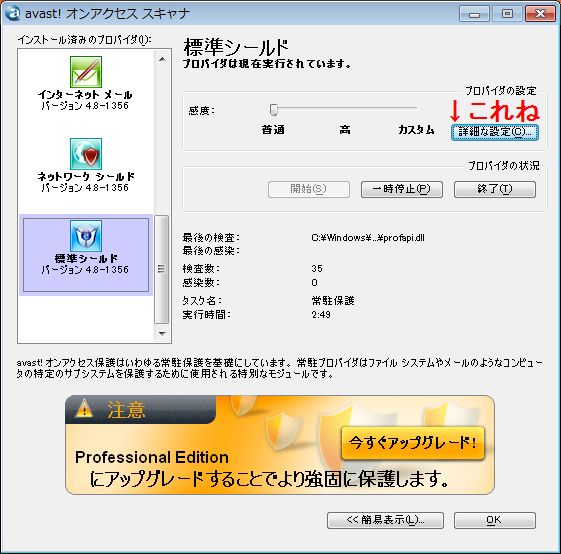Image resolution: width=561 pixels, height=554 pixels.
Task: Open 詳細な設定(C)... customize settings
Action: [494, 132]
